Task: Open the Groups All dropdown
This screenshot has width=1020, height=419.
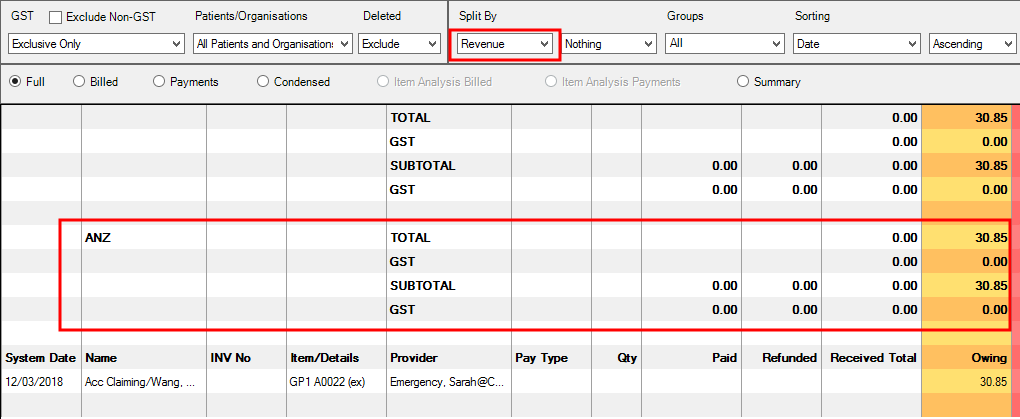Action: pyautogui.click(x=725, y=44)
